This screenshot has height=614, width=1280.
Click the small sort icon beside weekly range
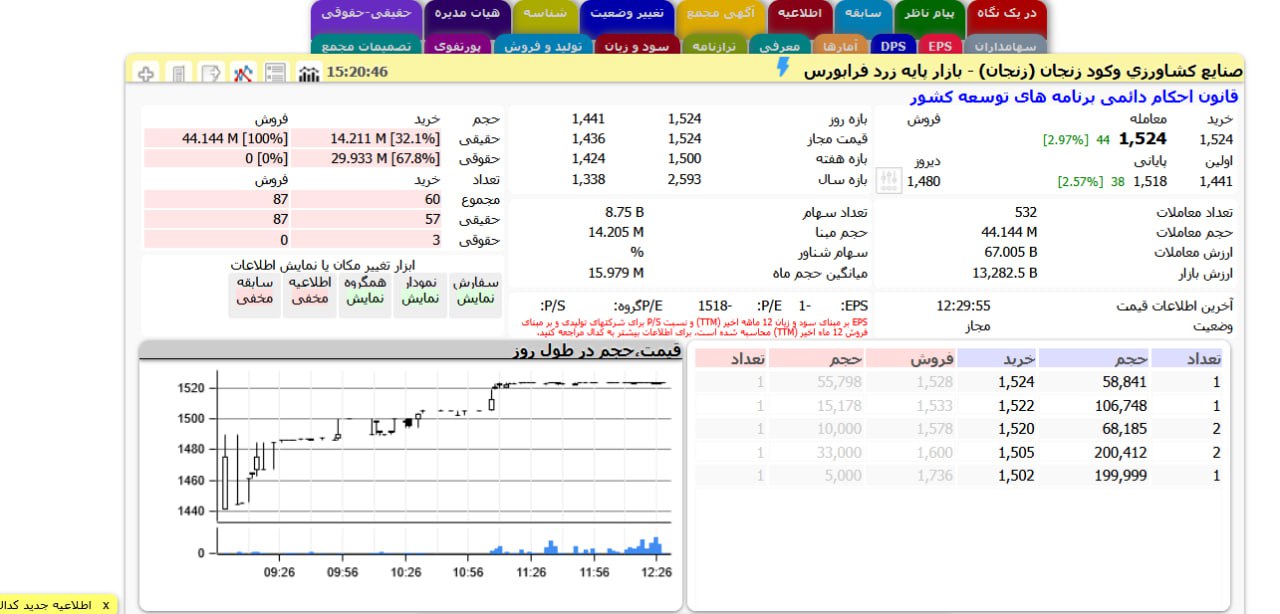(x=888, y=177)
